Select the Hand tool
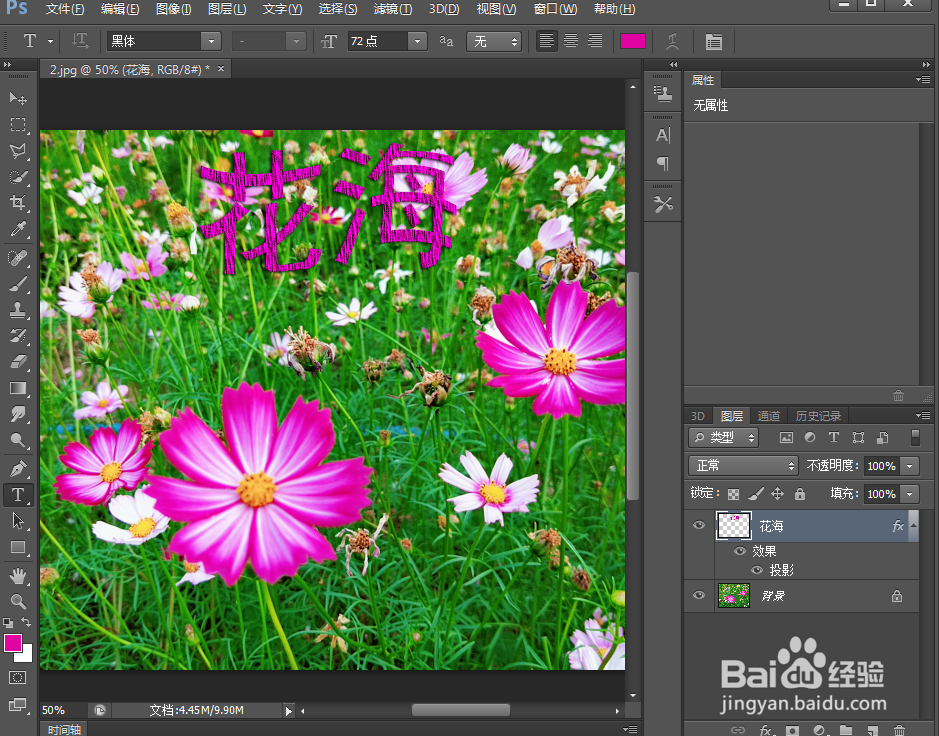The height and width of the screenshot is (736, 939). (x=18, y=576)
